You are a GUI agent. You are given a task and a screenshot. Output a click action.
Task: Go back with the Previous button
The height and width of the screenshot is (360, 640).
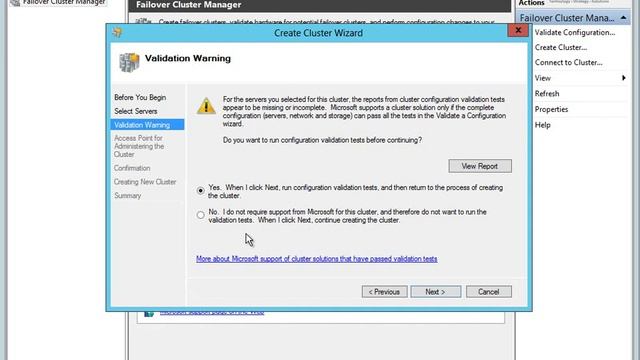[384, 292]
